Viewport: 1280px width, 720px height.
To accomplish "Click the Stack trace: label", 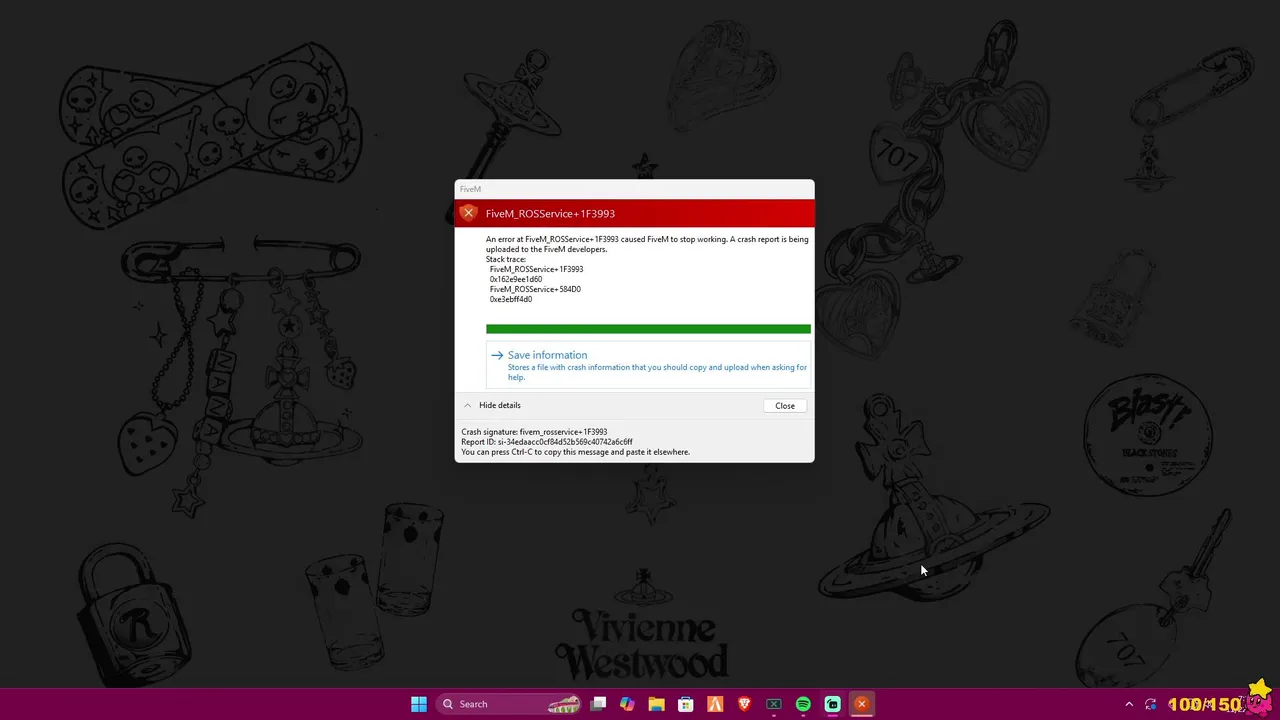I will tap(506, 259).
